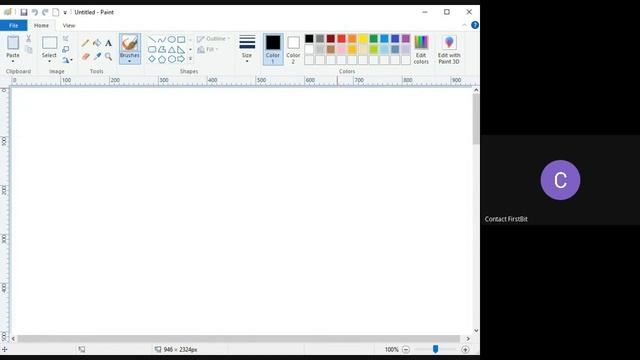Screen dimensions: 640x360
Task: Activate the Color 2 background button
Action: point(293,49)
